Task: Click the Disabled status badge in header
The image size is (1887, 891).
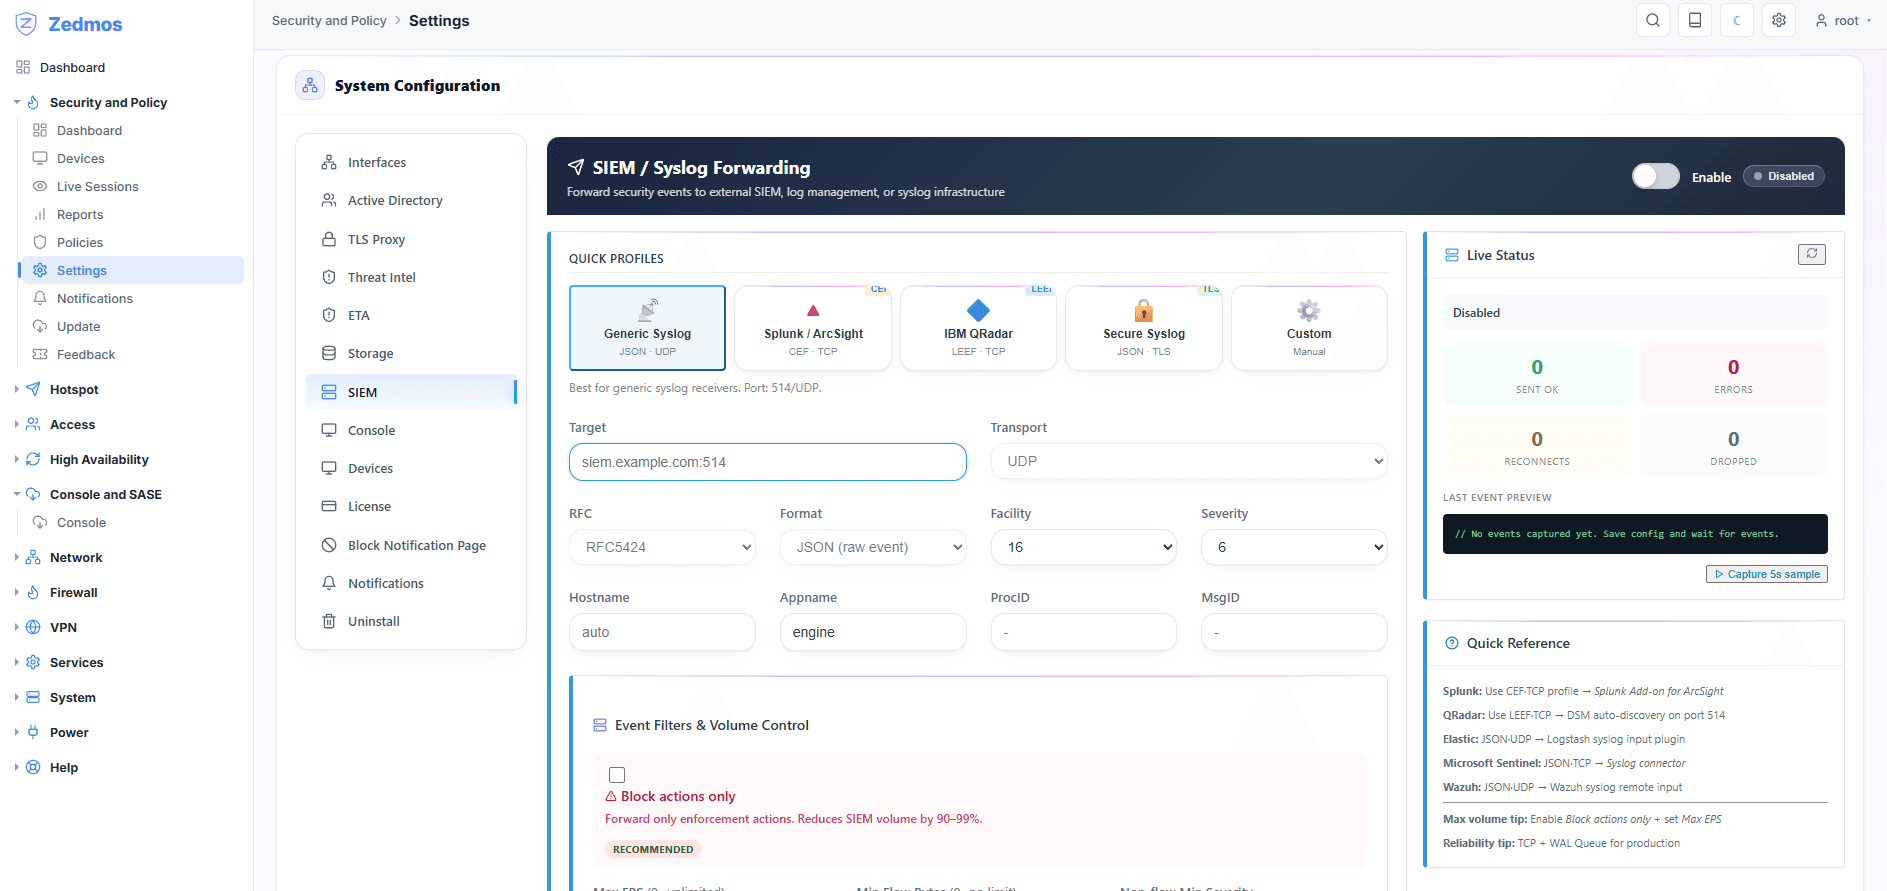Action: (x=1784, y=176)
